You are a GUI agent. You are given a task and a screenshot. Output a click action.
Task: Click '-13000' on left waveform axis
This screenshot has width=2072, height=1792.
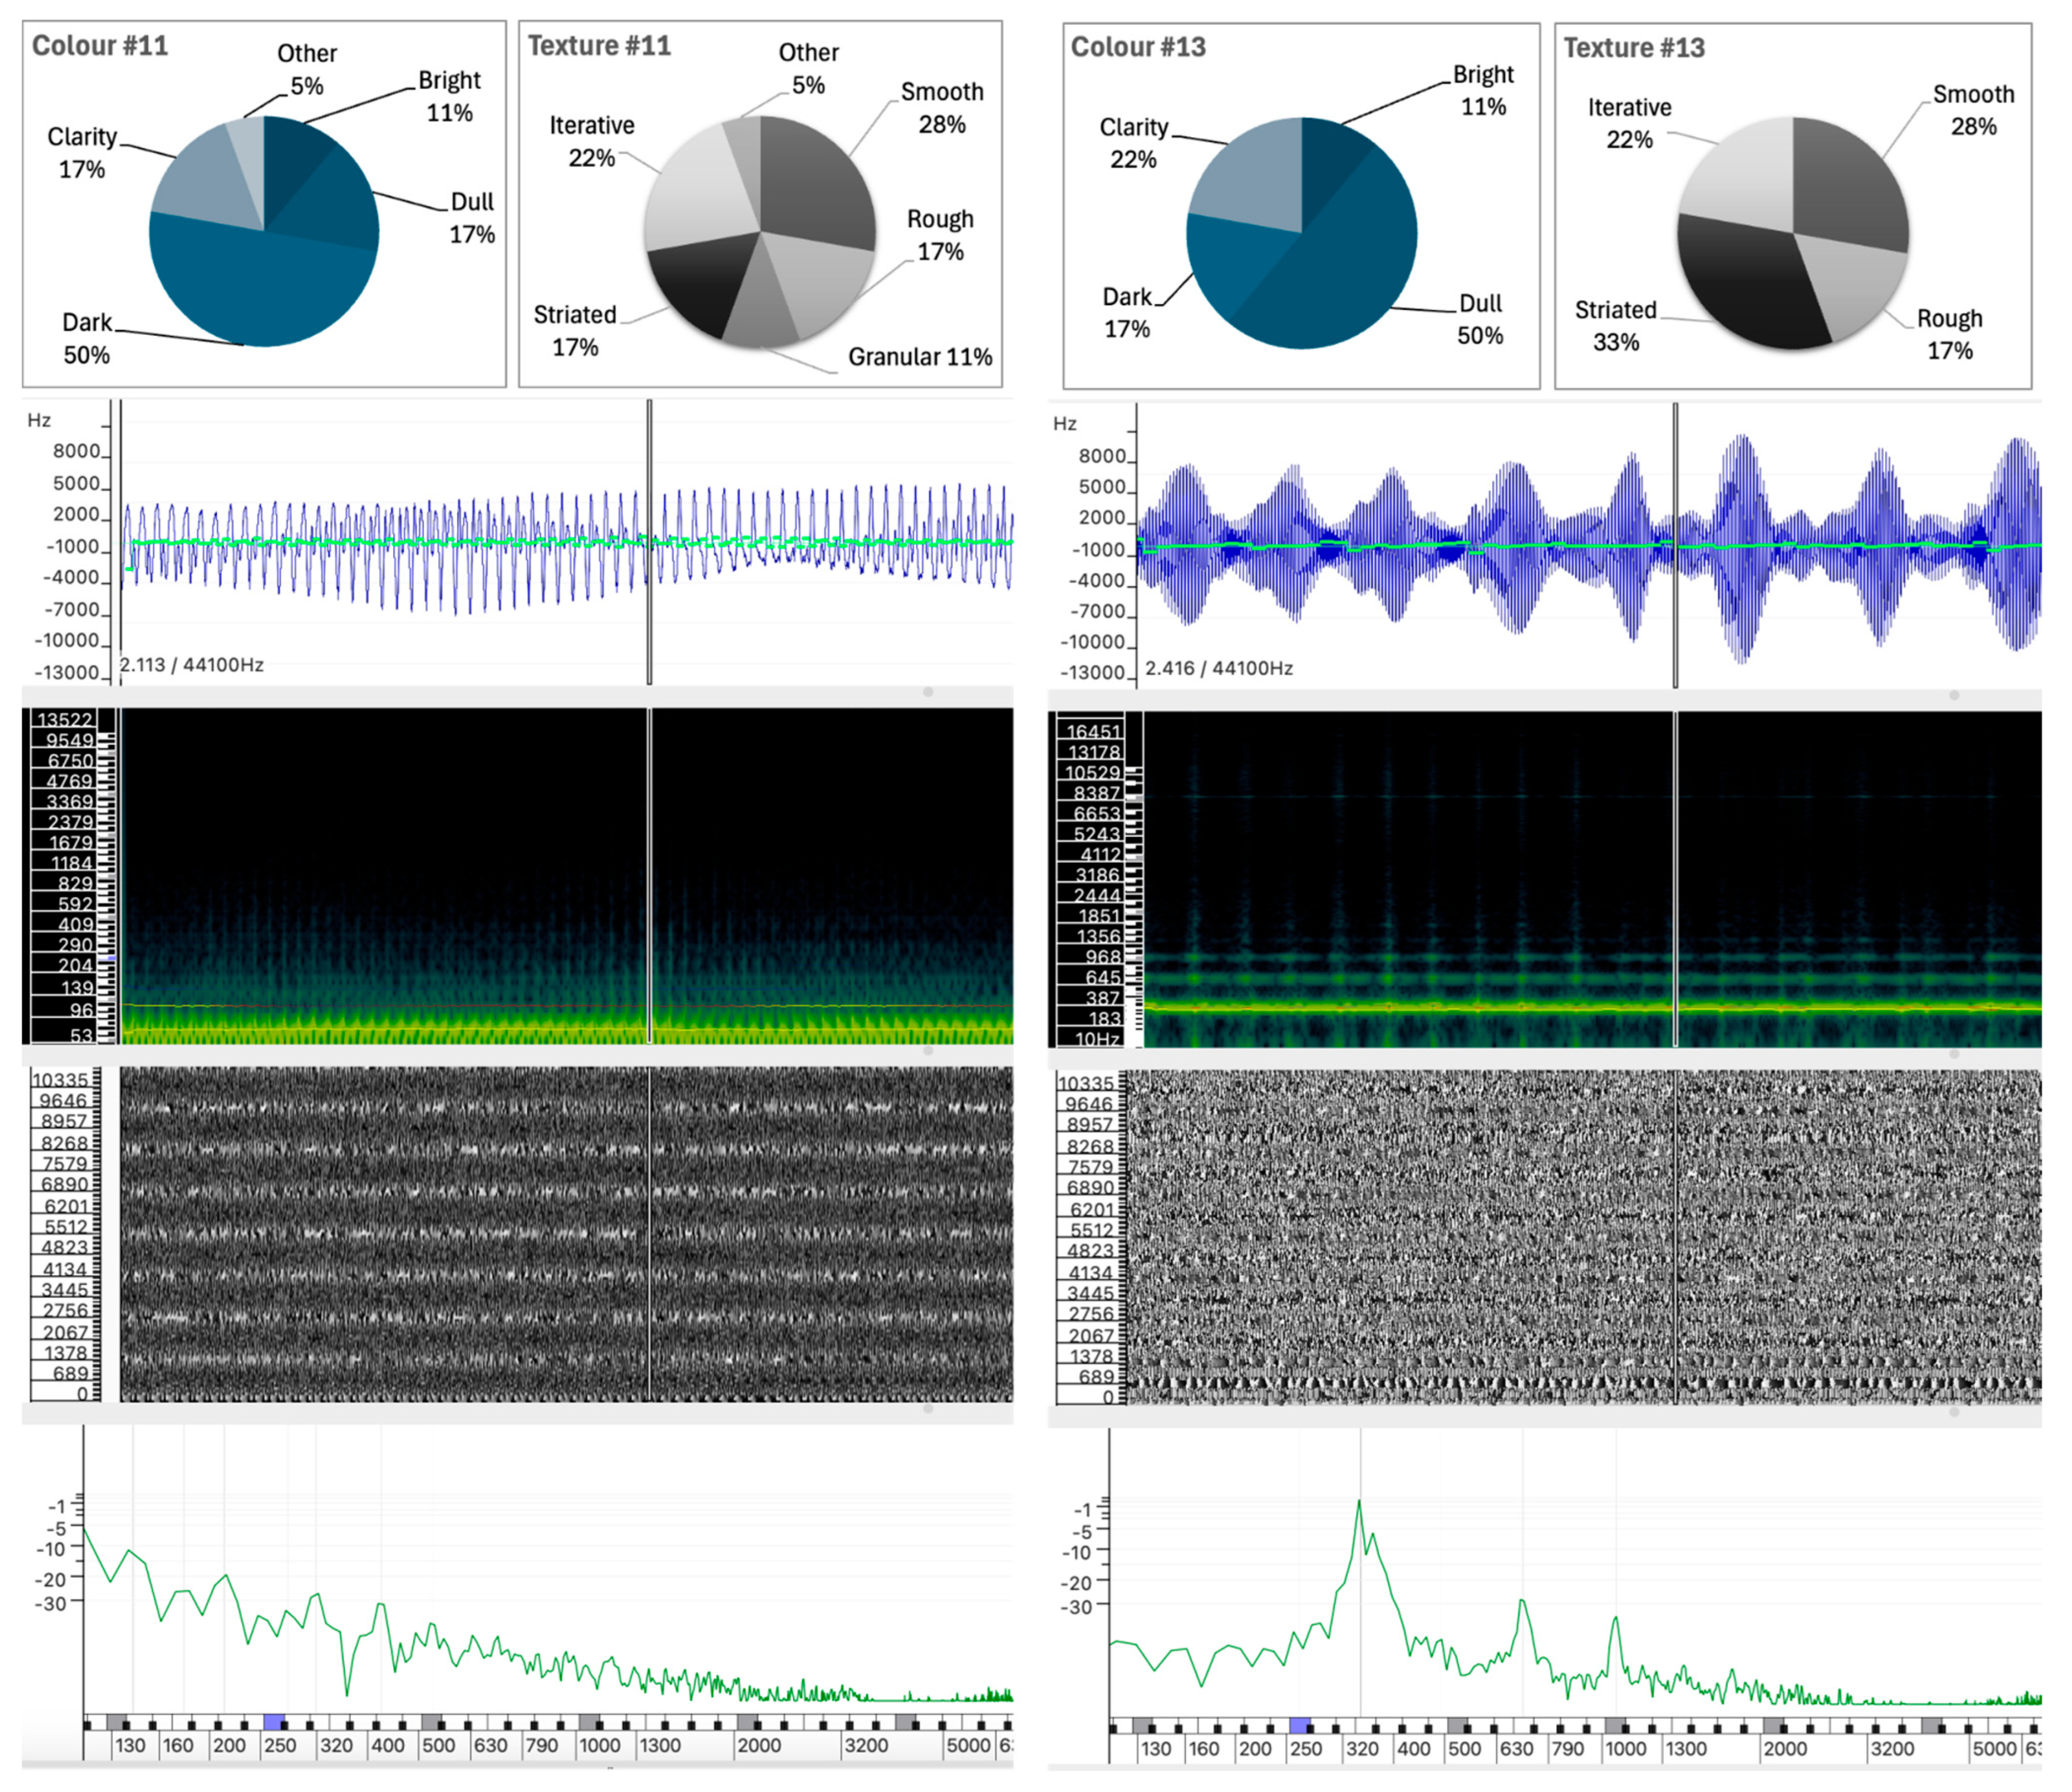click(x=66, y=672)
